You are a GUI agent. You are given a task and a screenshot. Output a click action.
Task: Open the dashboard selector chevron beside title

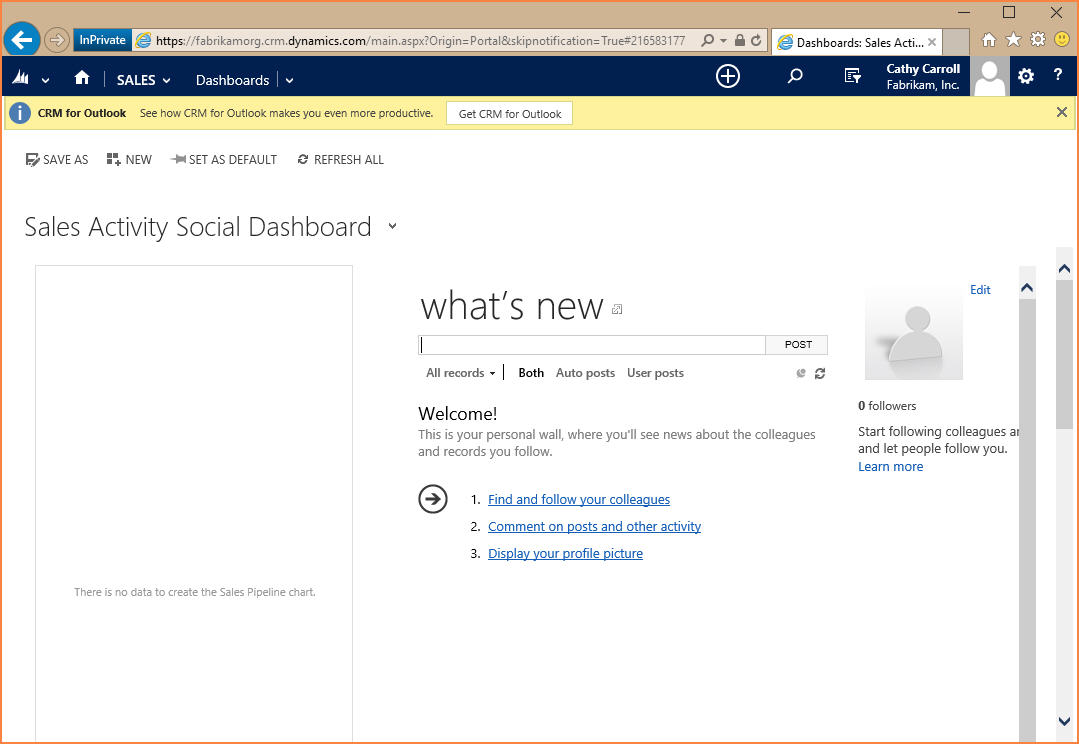click(392, 226)
